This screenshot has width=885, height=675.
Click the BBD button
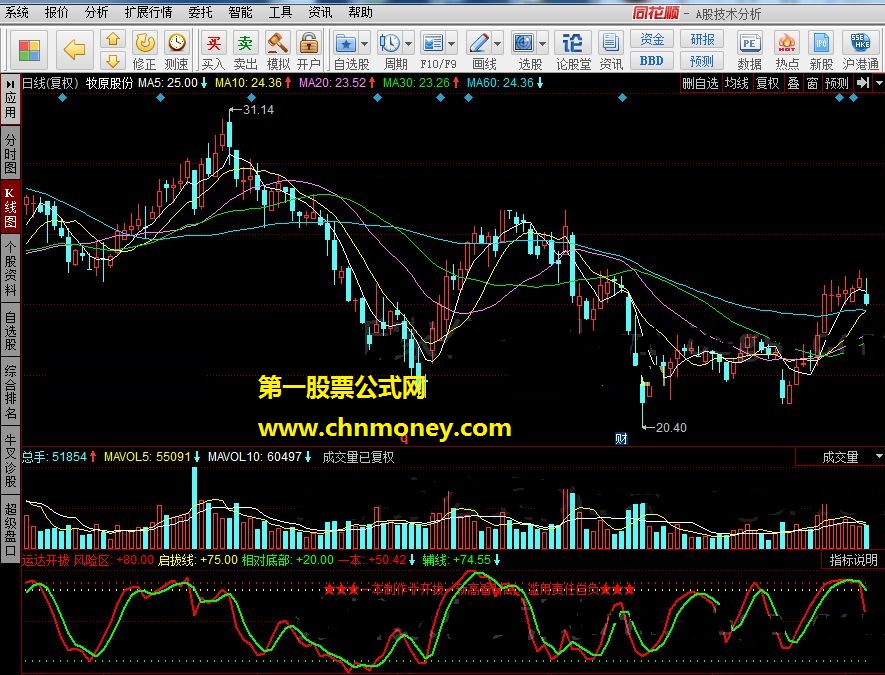coord(652,60)
